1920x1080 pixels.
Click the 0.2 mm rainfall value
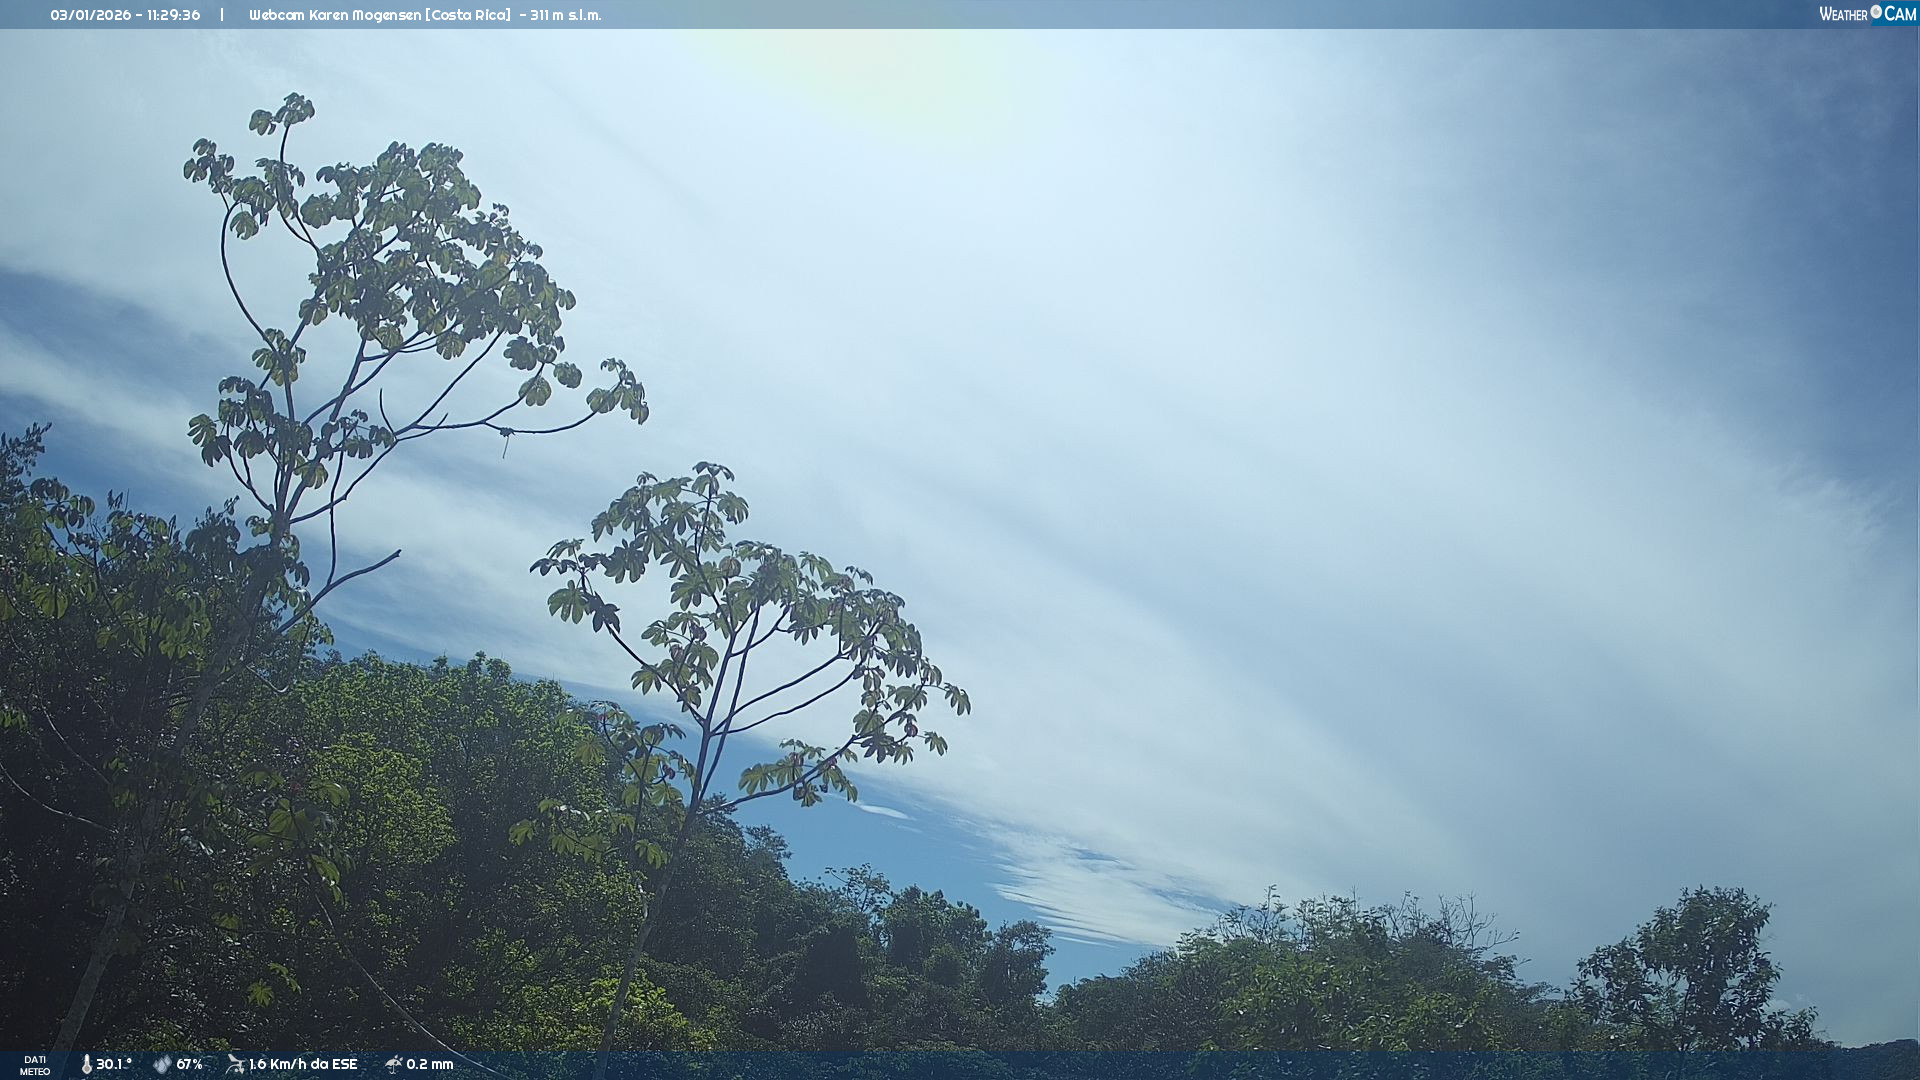(430, 1064)
